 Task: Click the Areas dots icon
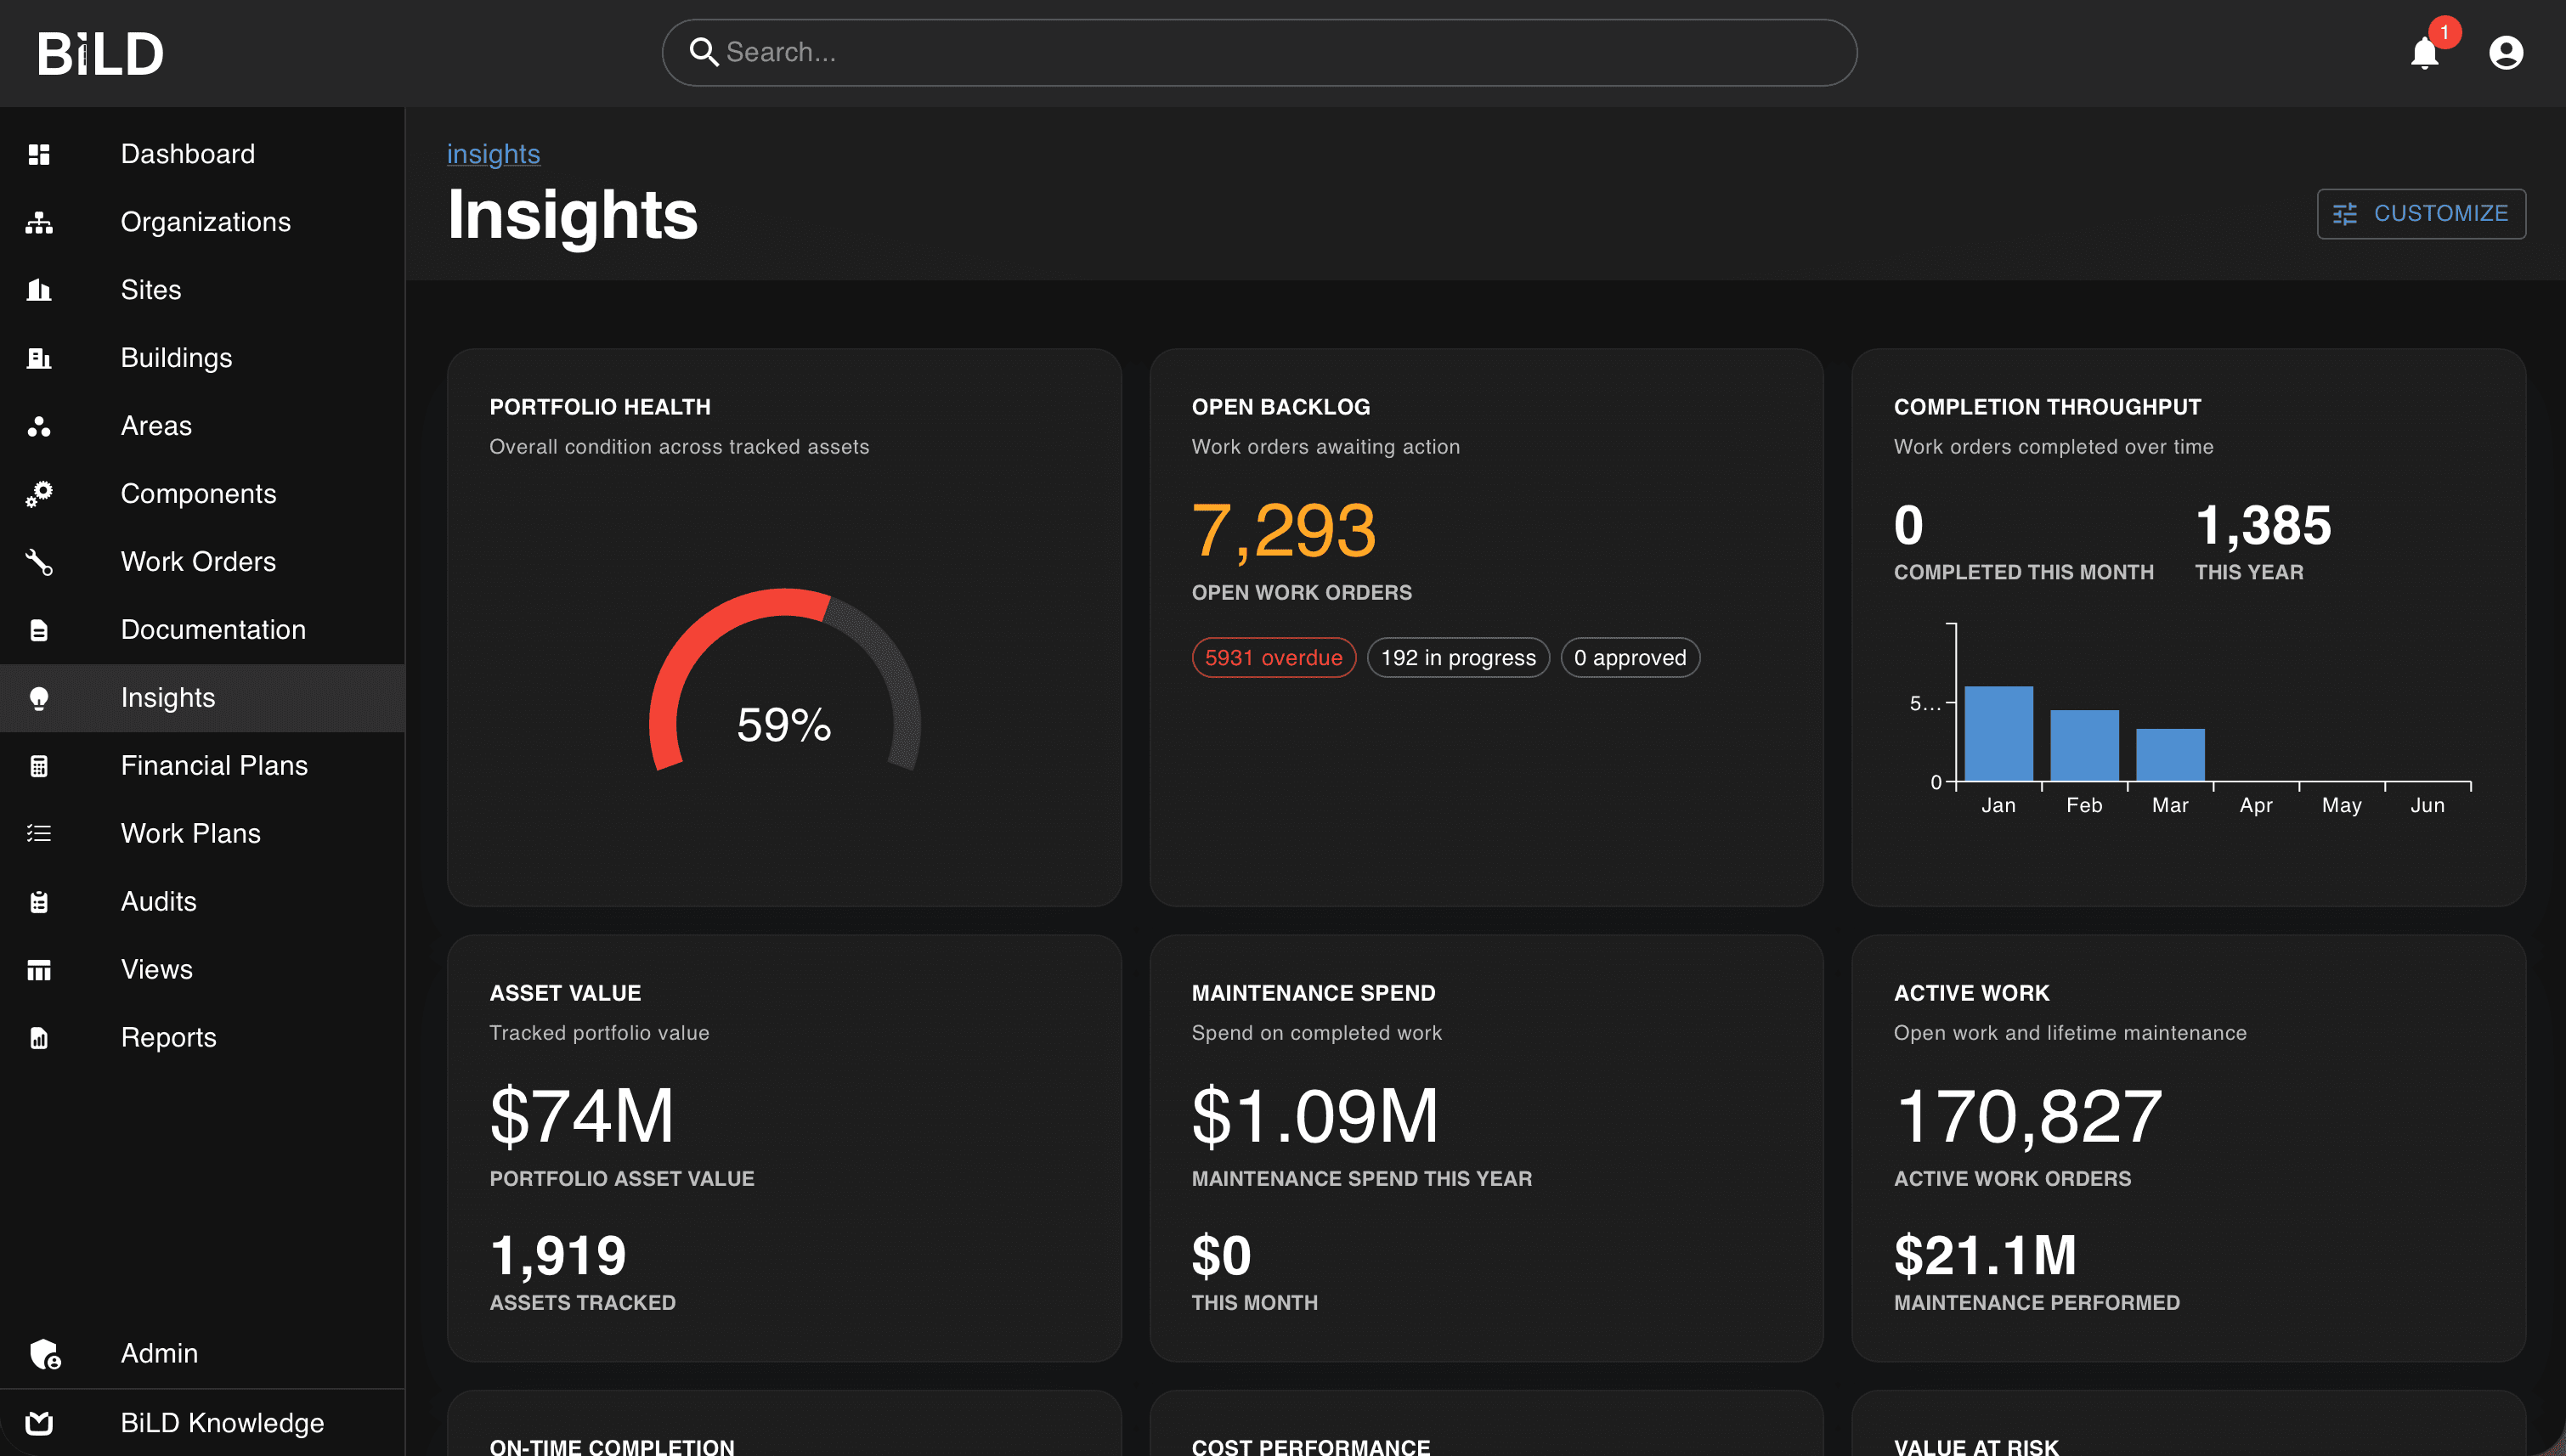point(39,426)
